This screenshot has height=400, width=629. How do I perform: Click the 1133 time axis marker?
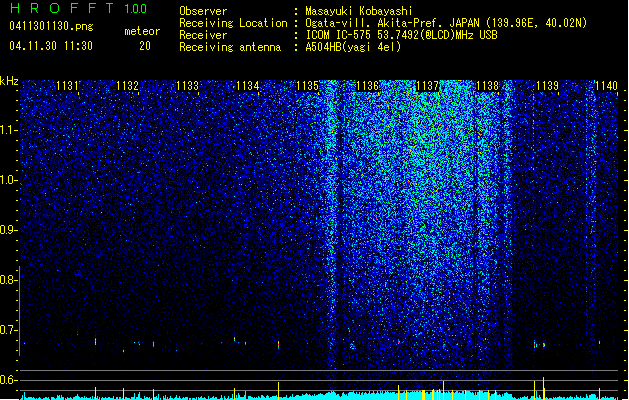pyautogui.click(x=187, y=86)
